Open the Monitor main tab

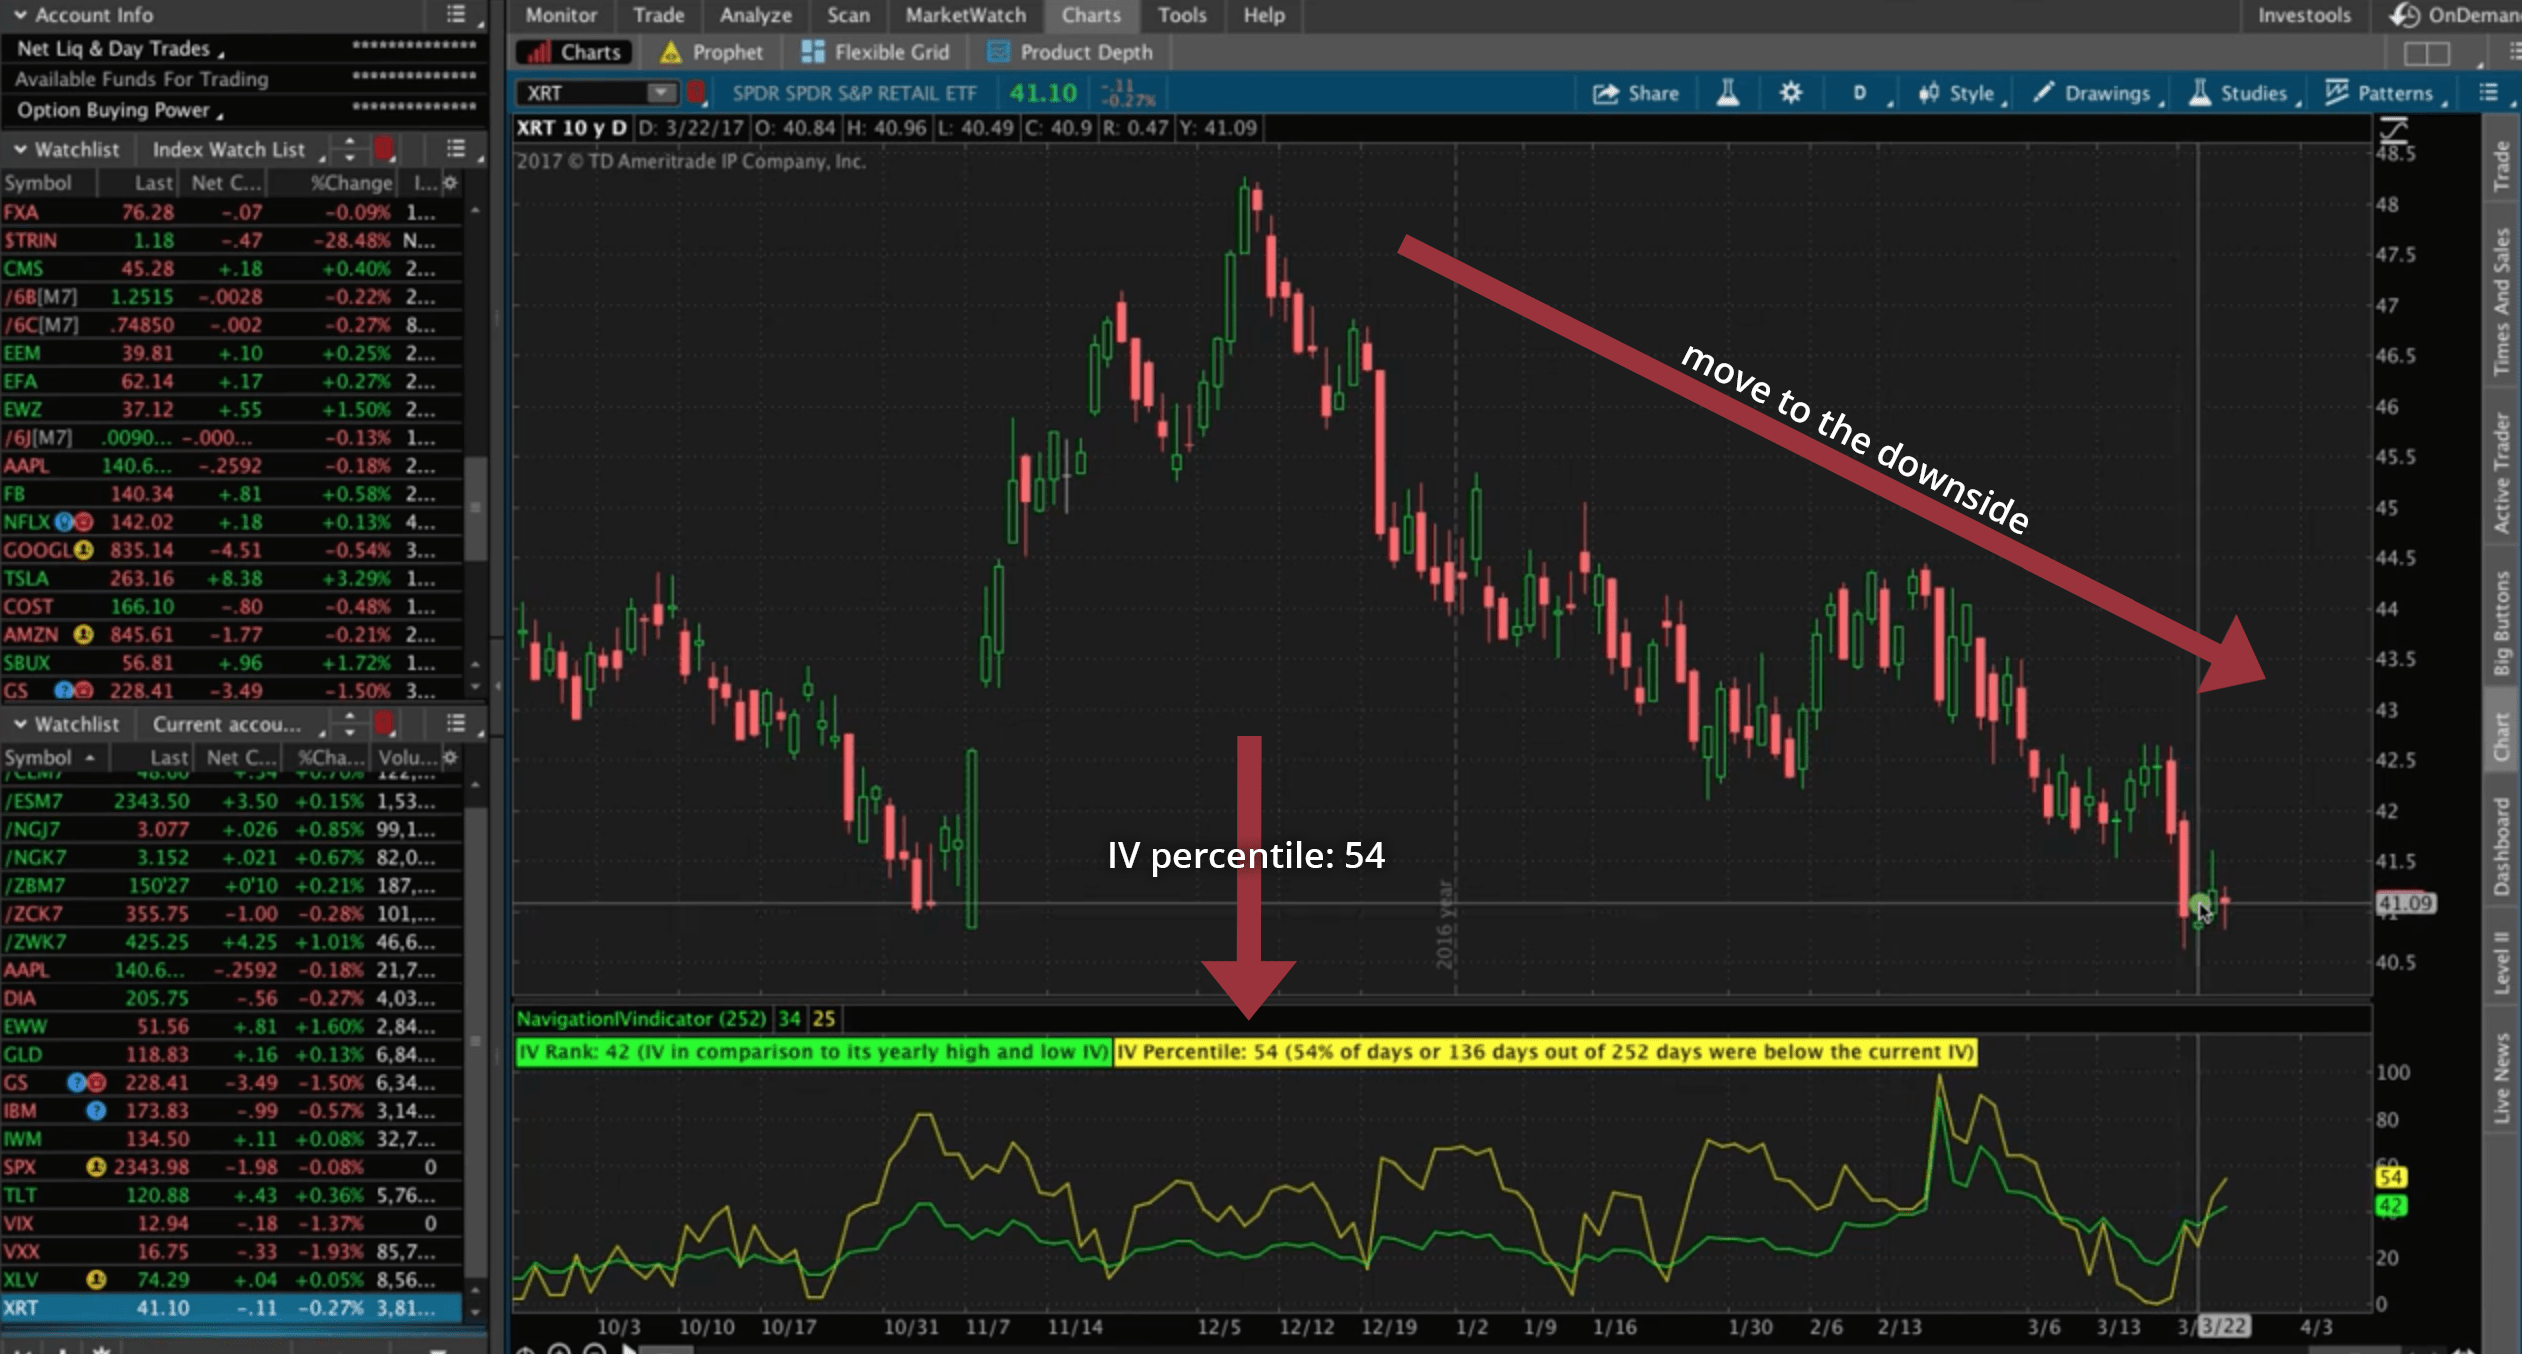point(561,15)
